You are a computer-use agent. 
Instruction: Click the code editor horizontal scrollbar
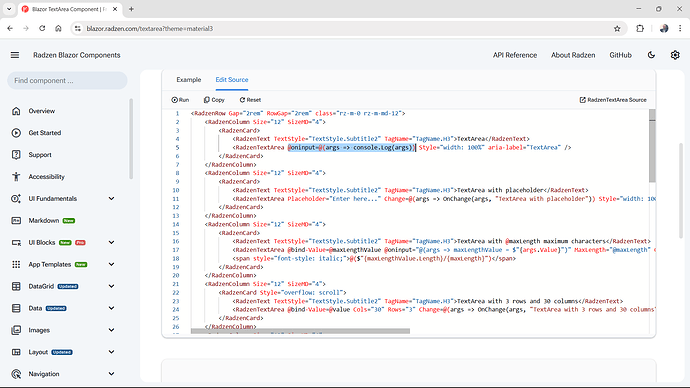coord(300,331)
